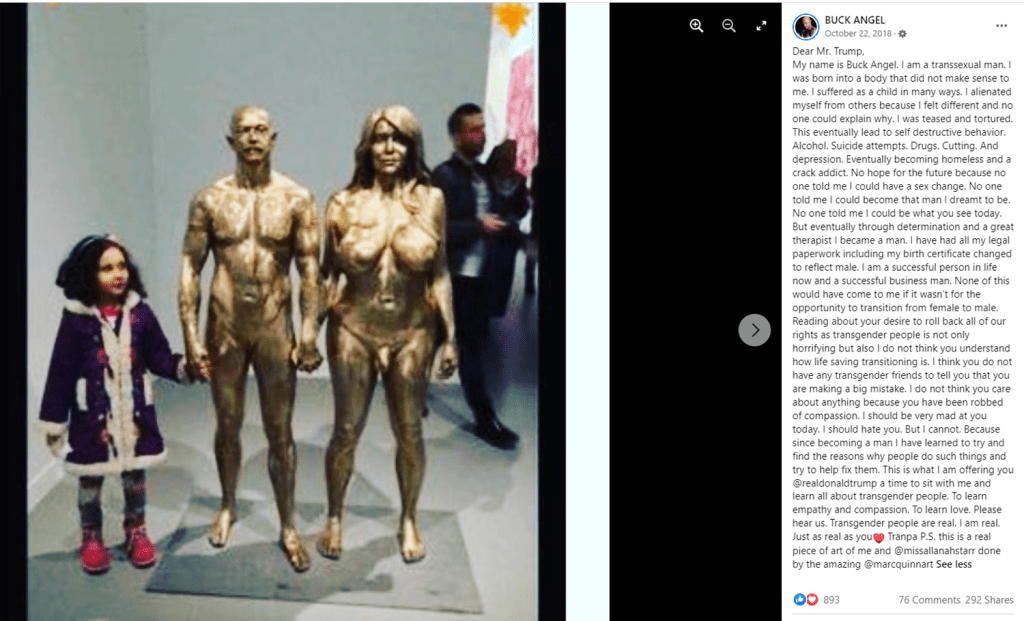Show who reacted with 893 count
The image size is (1024, 621).
(831, 599)
